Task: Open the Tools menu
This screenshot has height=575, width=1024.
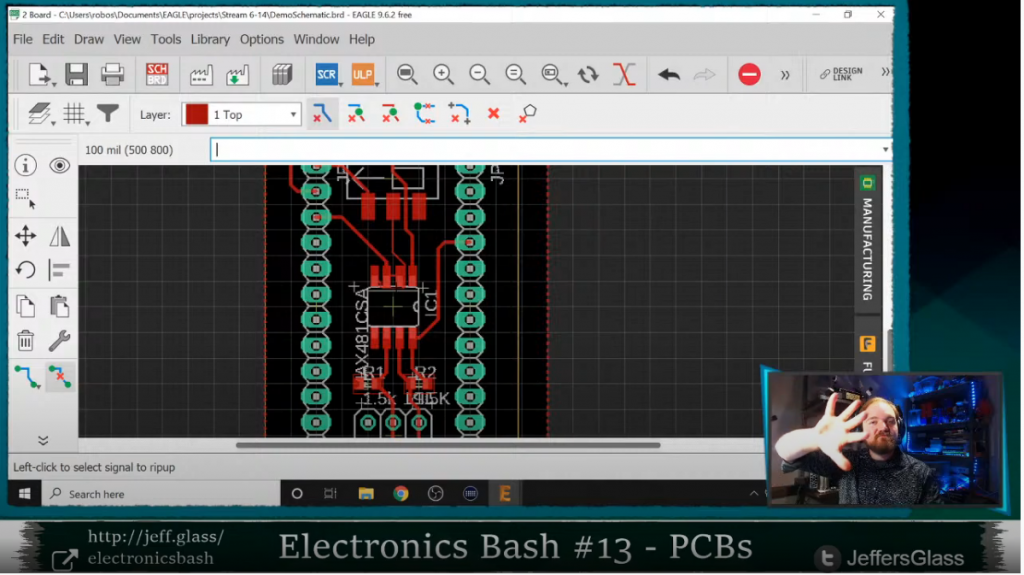Action: tap(166, 39)
